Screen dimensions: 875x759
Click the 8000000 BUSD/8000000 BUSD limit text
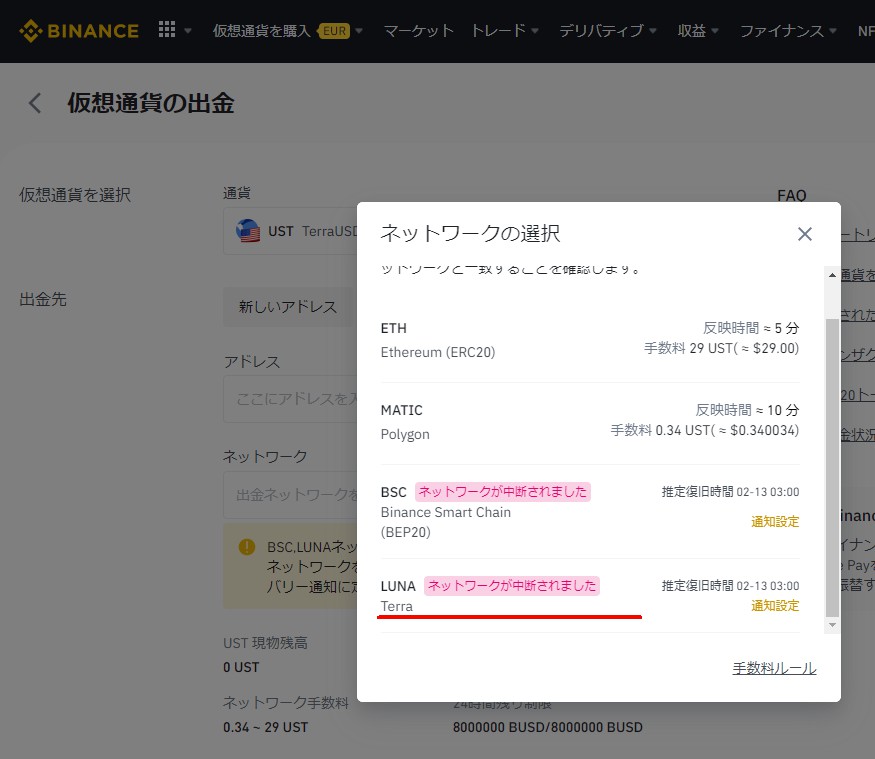coord(548,727)
